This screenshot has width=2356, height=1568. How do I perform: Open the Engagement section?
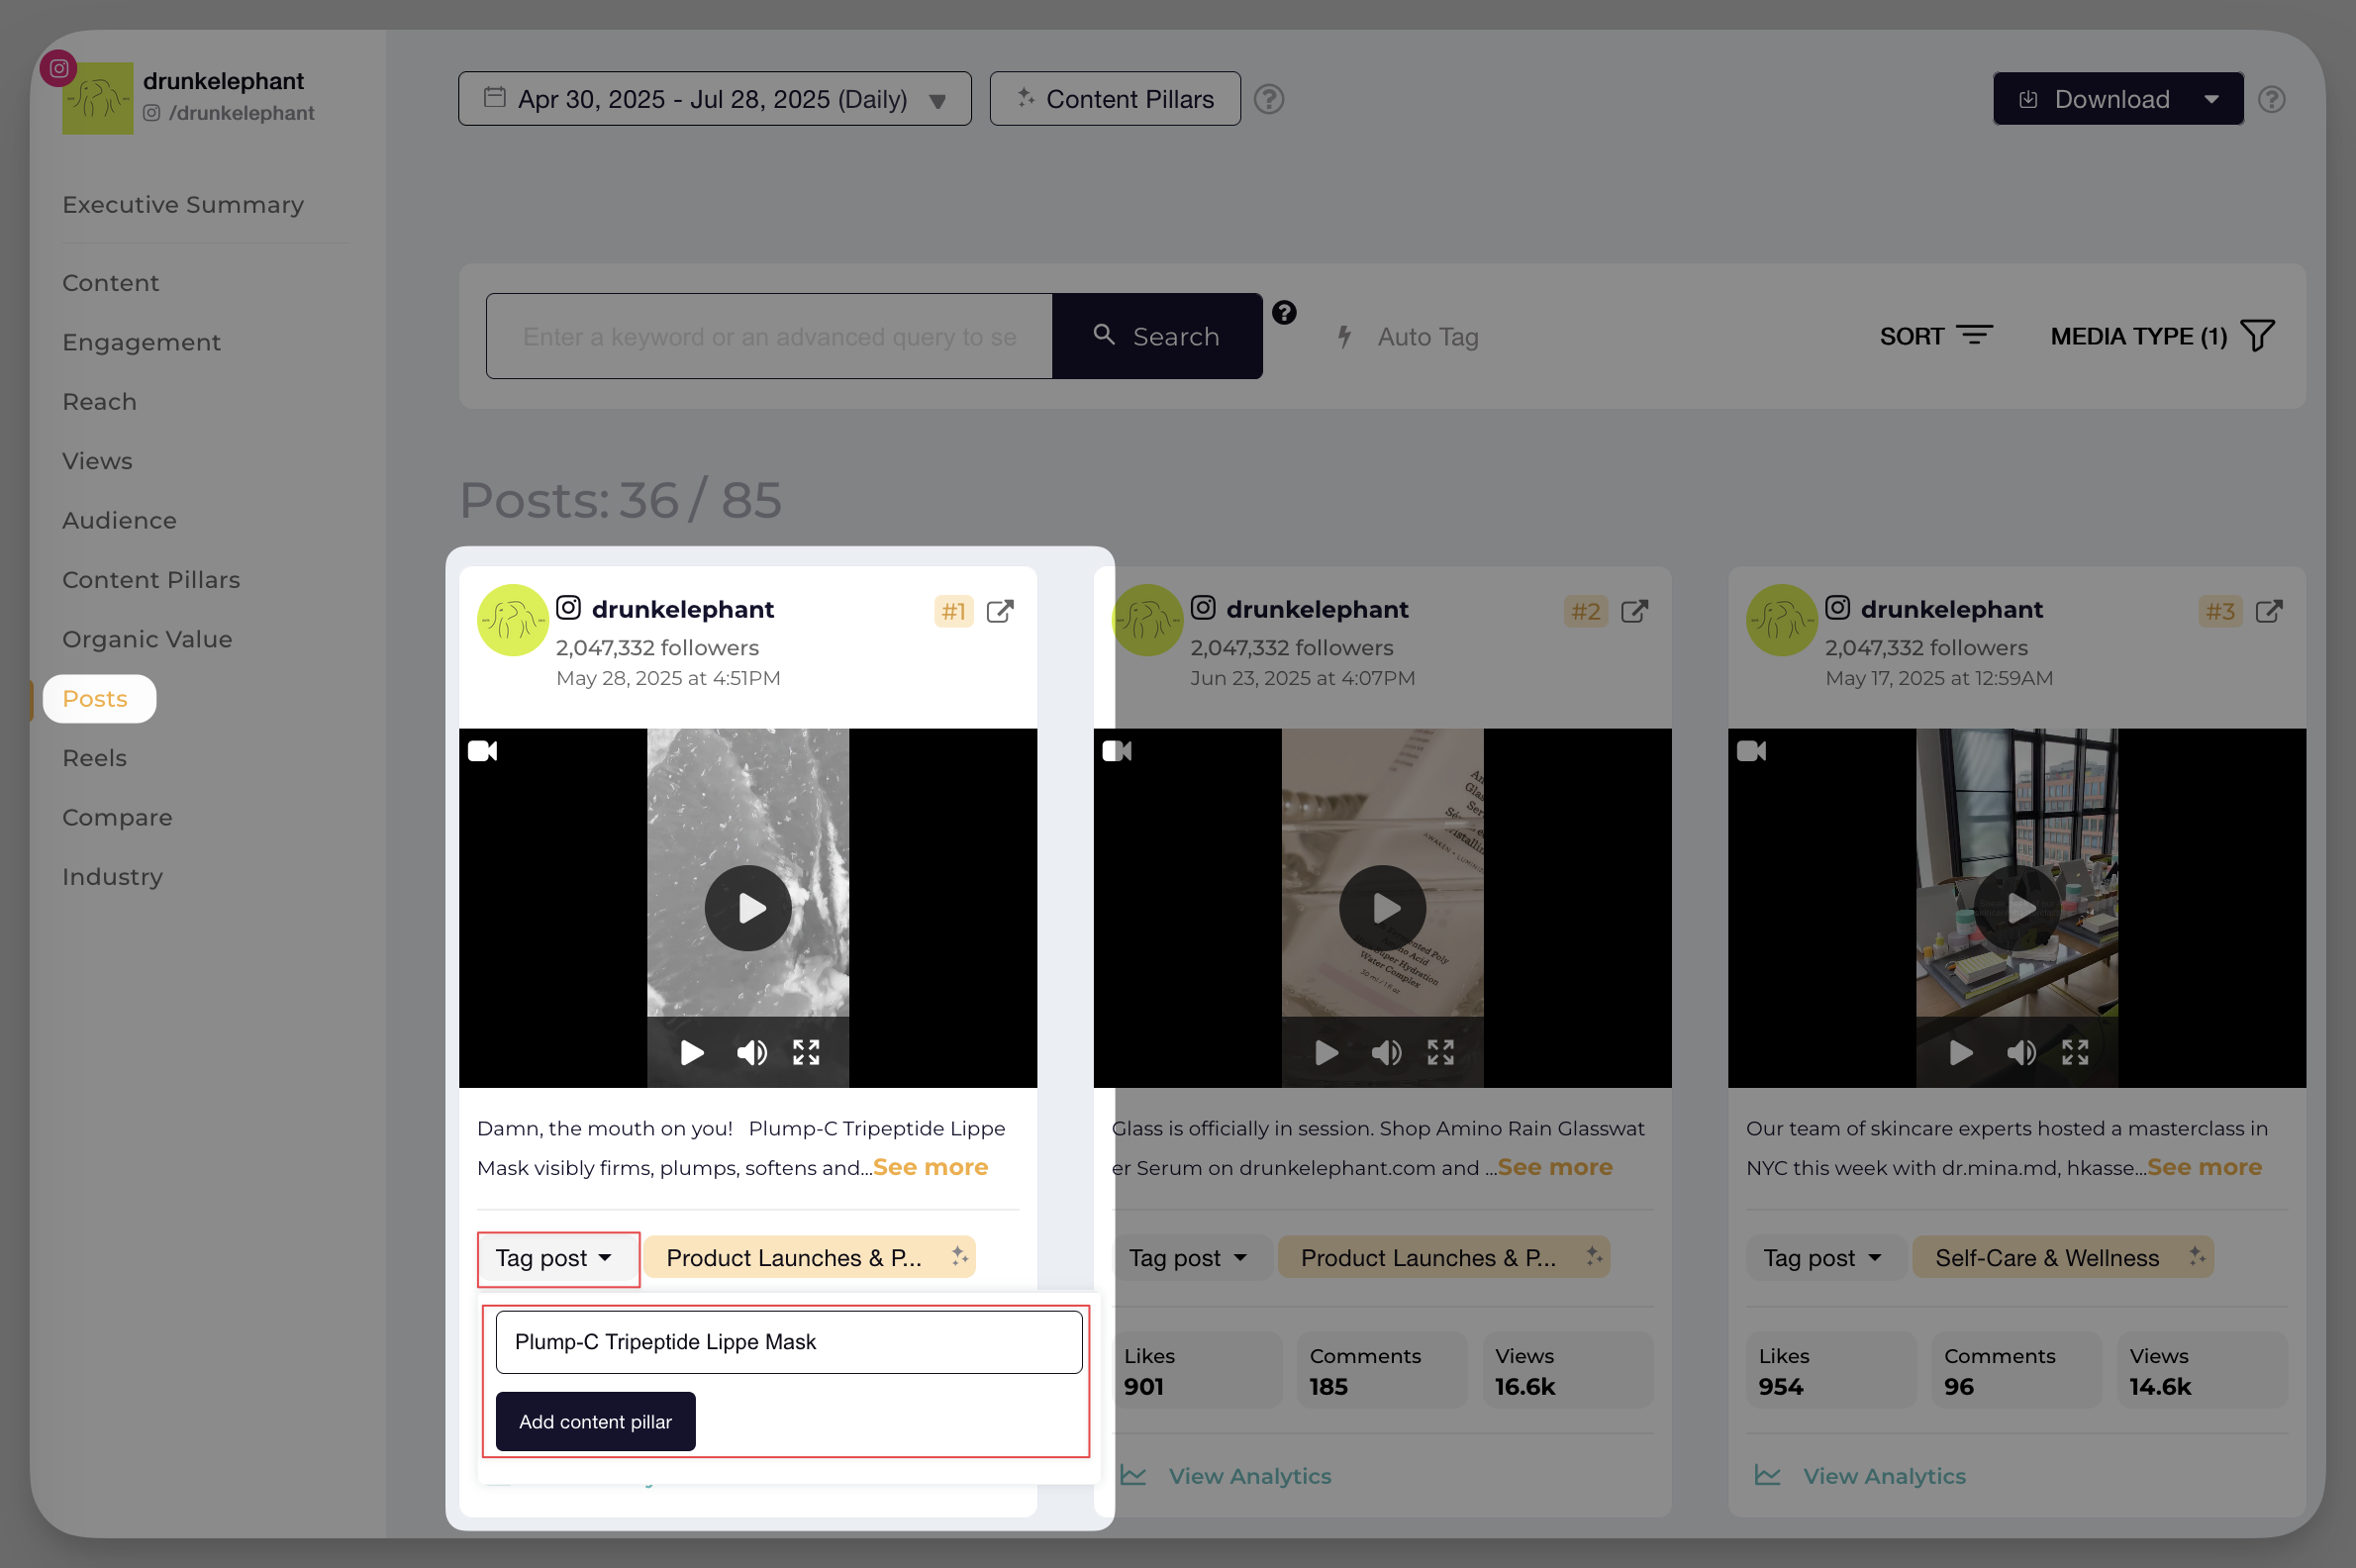(x=142, y=342)
